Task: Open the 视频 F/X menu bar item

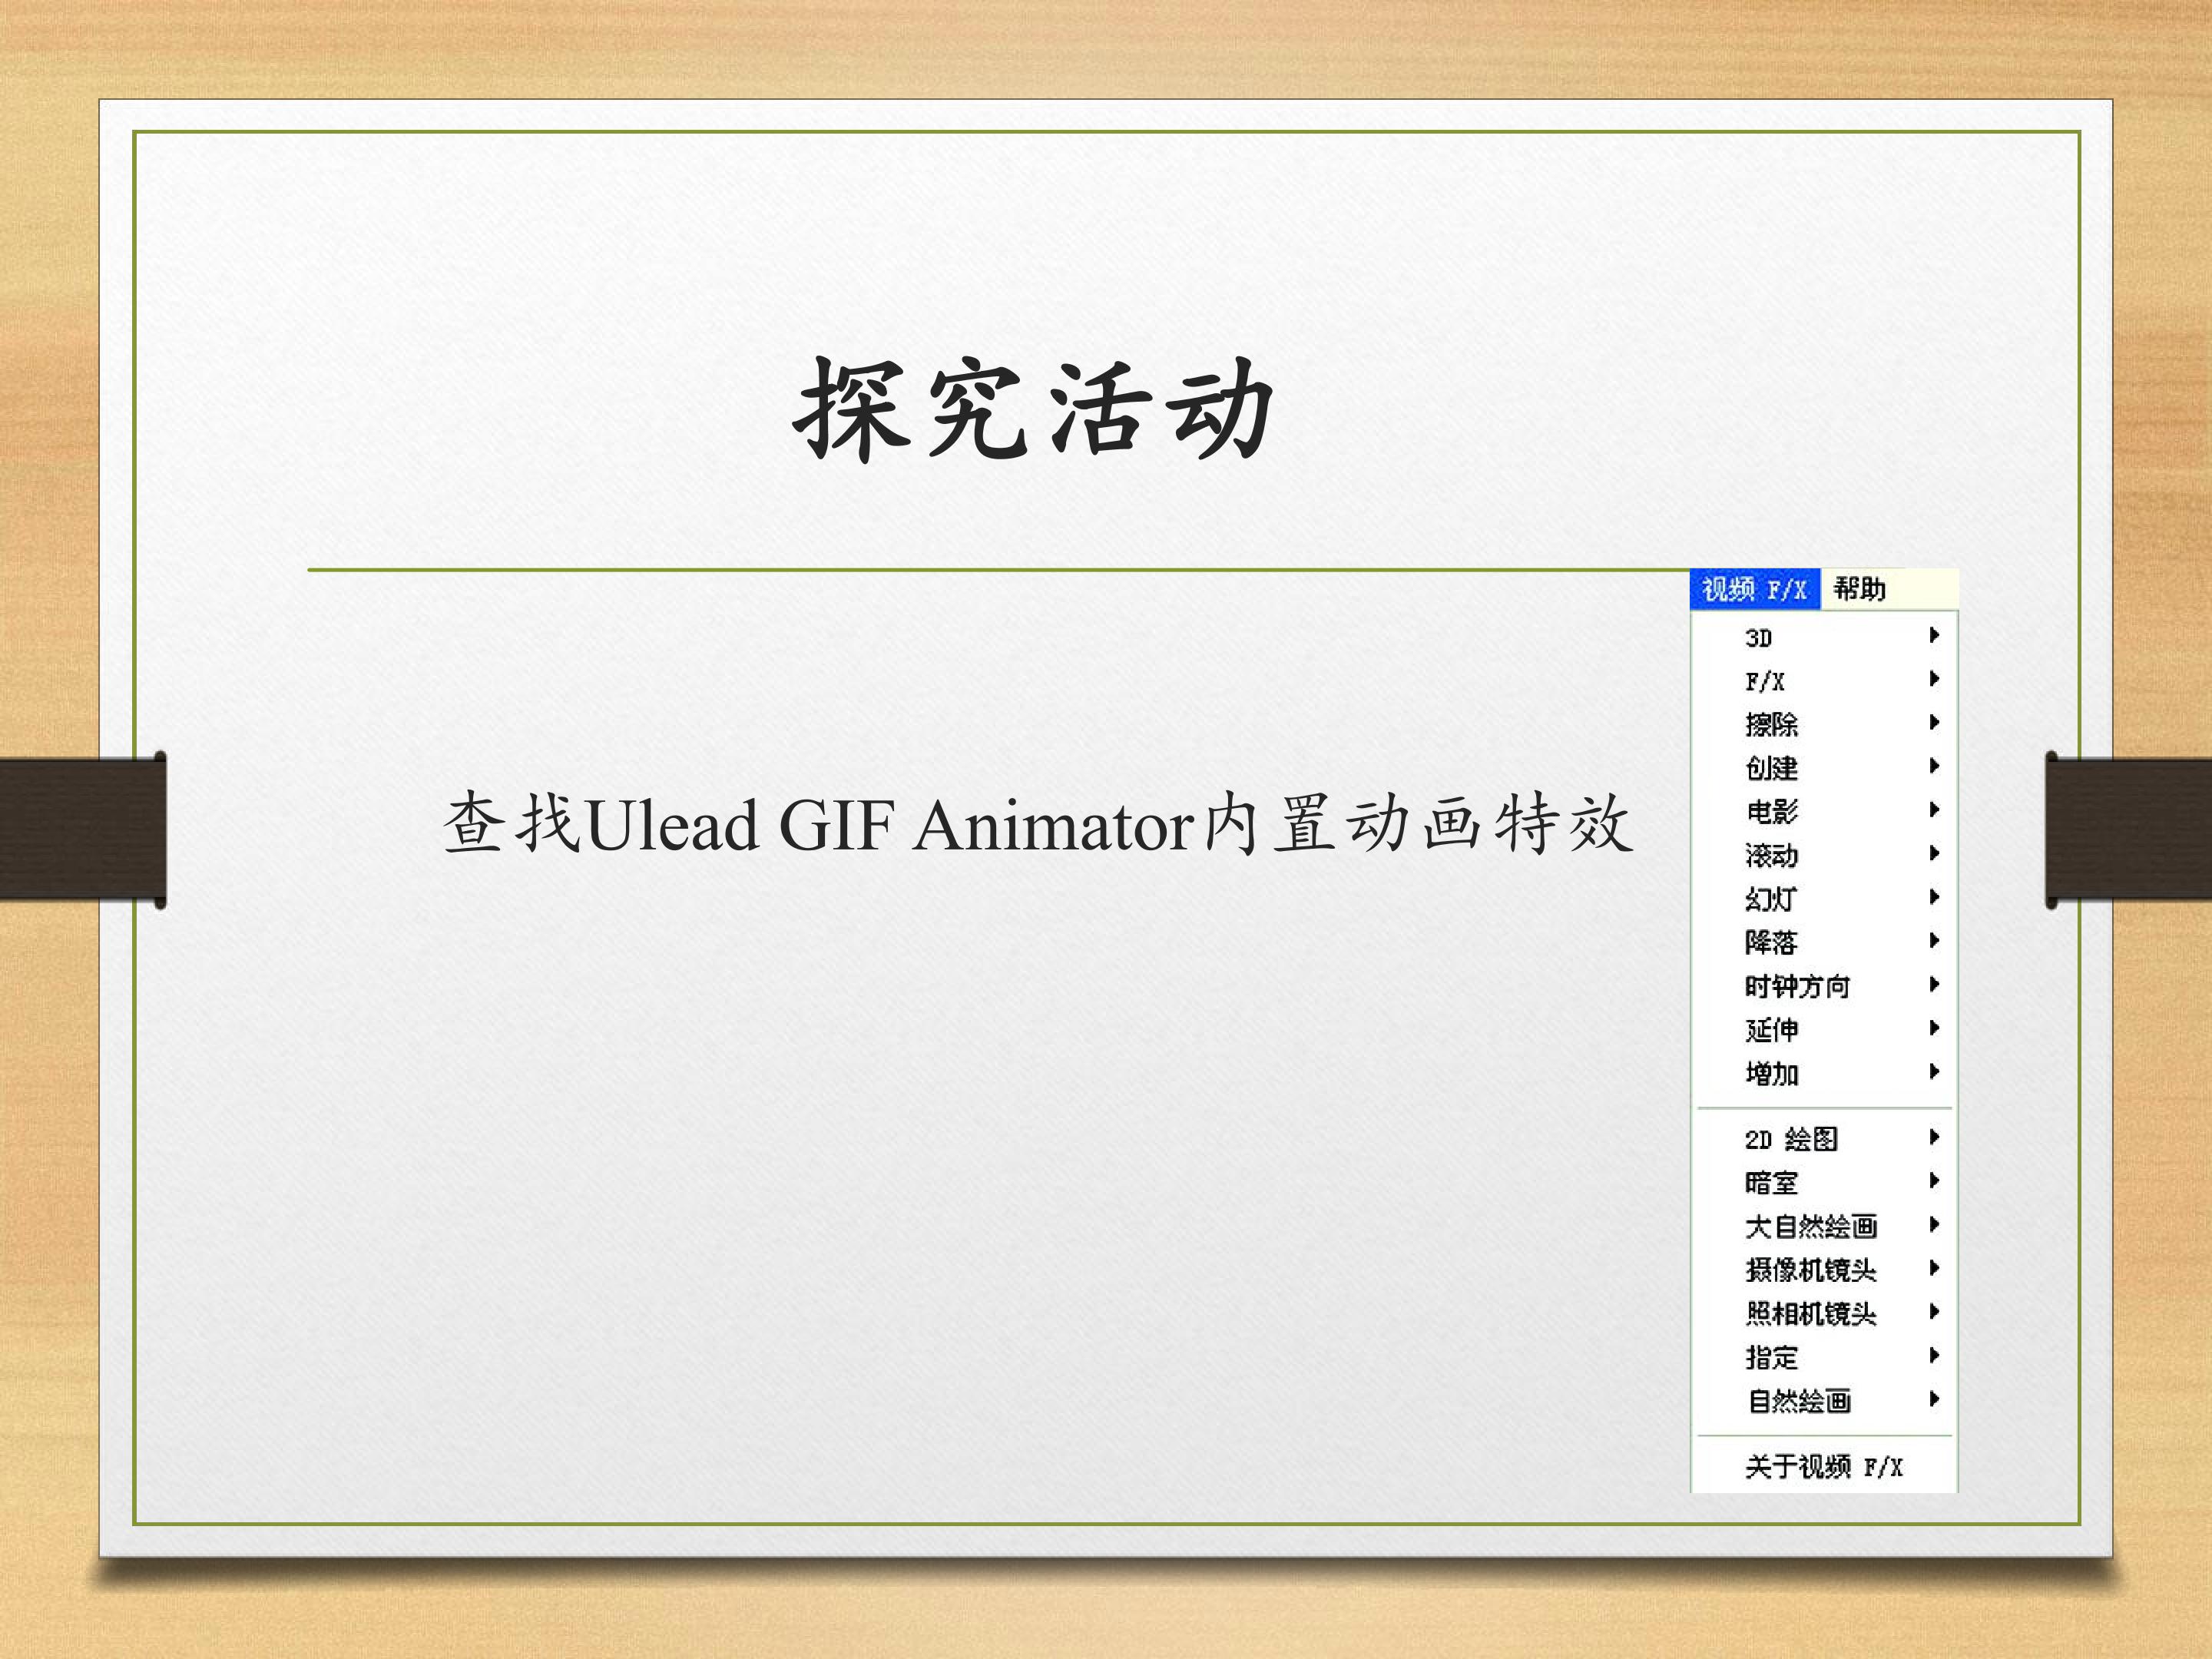Action: click(1755, 589)
